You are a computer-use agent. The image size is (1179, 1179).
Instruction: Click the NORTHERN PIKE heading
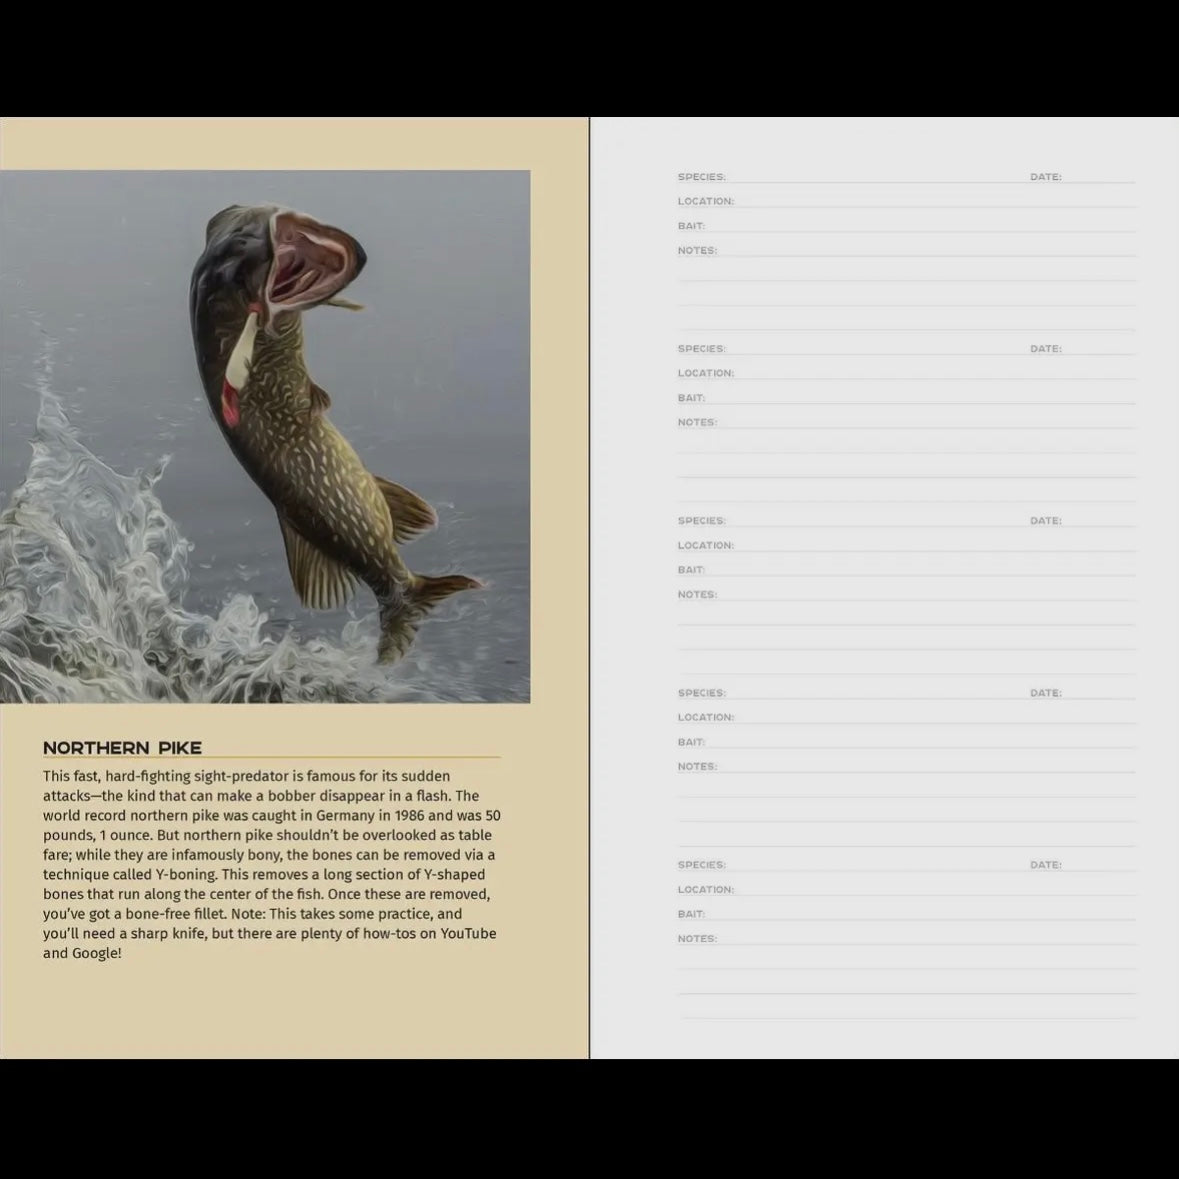pyautogui.click(x=122, y=747)
